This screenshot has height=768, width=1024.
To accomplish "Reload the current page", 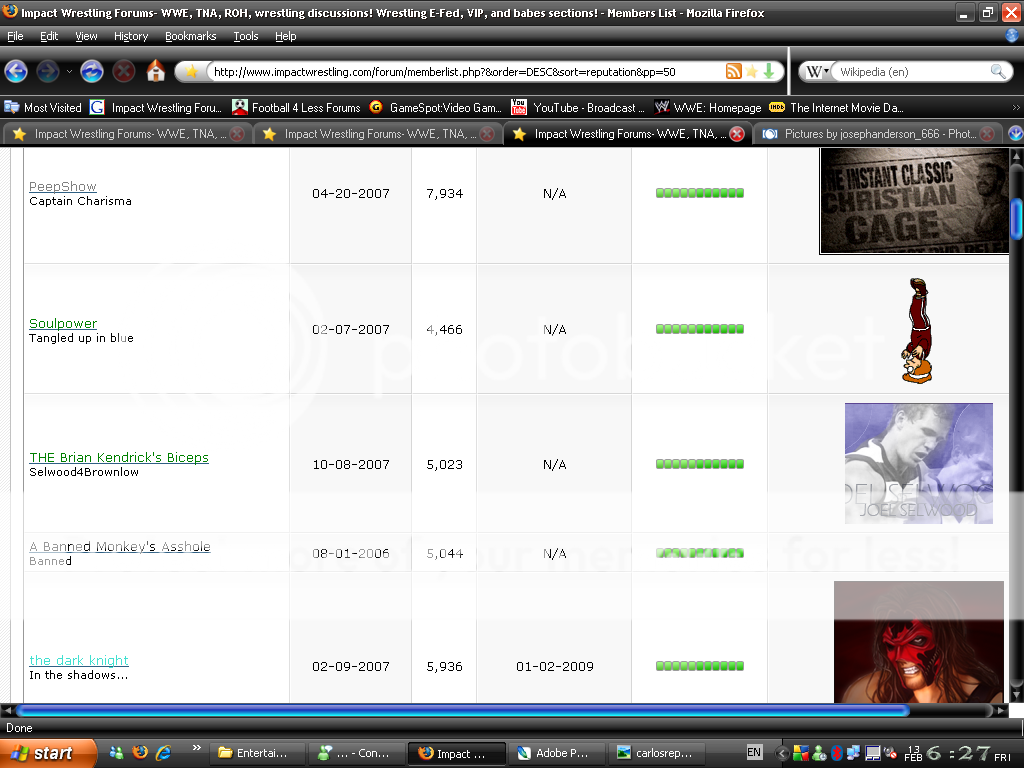I will click(x=92, y=71).
